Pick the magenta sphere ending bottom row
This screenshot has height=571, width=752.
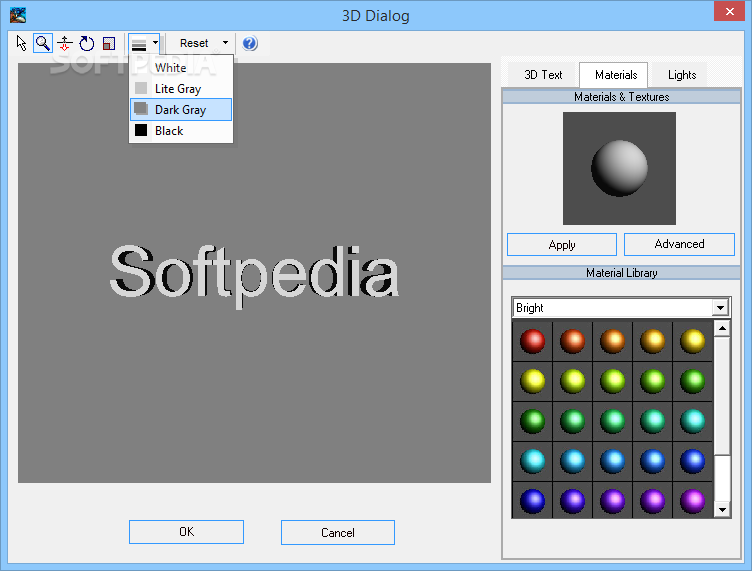[693, 501]
